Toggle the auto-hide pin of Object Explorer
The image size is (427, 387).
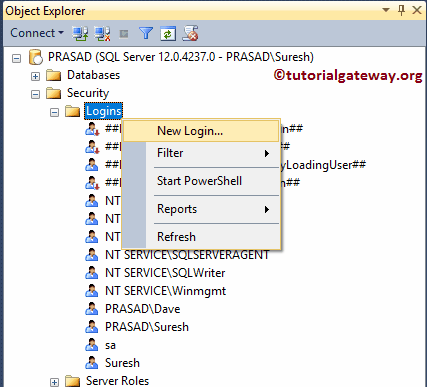[402, 10]
